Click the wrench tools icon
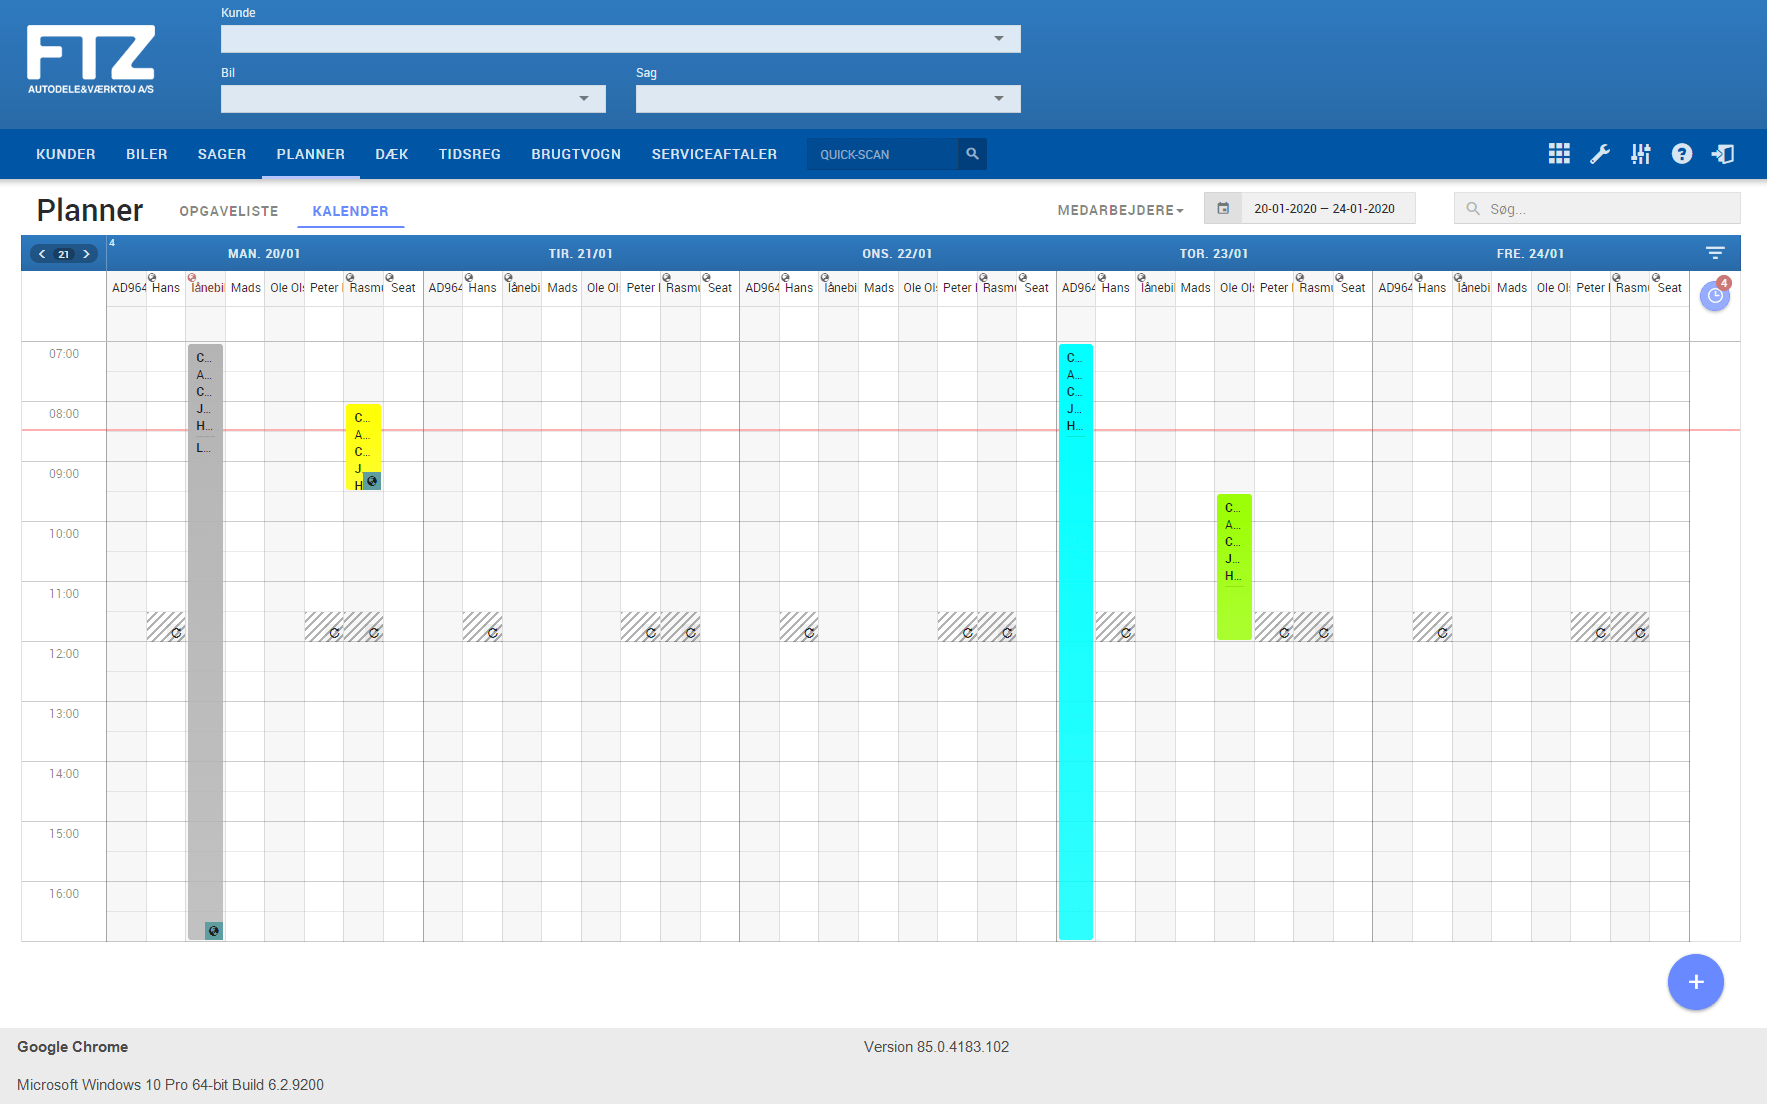This screenshot has height=1104, width=1767. click(1600, 154)
